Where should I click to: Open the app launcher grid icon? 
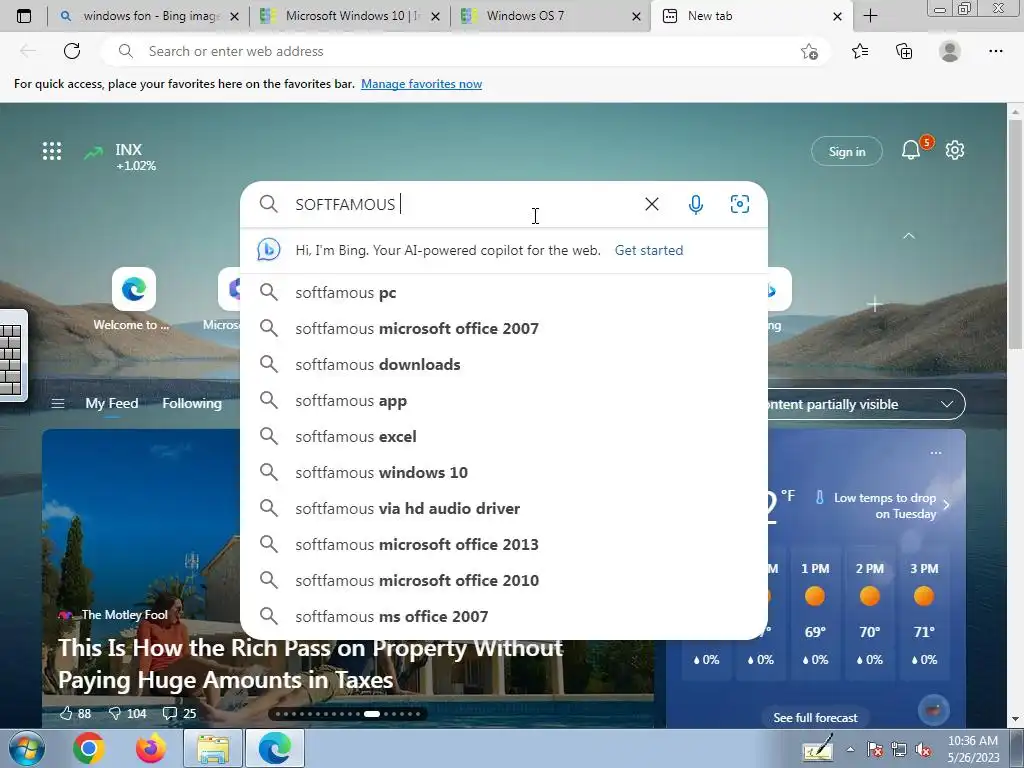coord(52,151)
